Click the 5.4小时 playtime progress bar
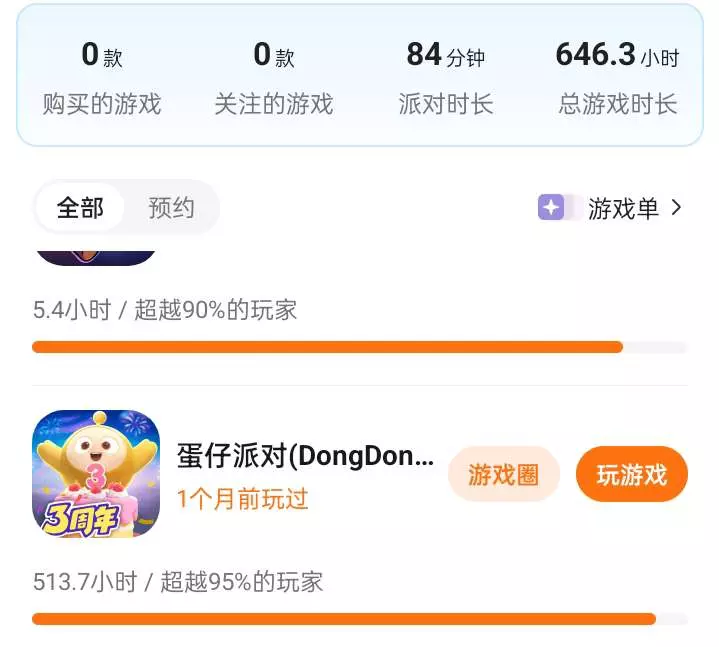The width and height of the screenshot is (719, 647). coord(360,347)
